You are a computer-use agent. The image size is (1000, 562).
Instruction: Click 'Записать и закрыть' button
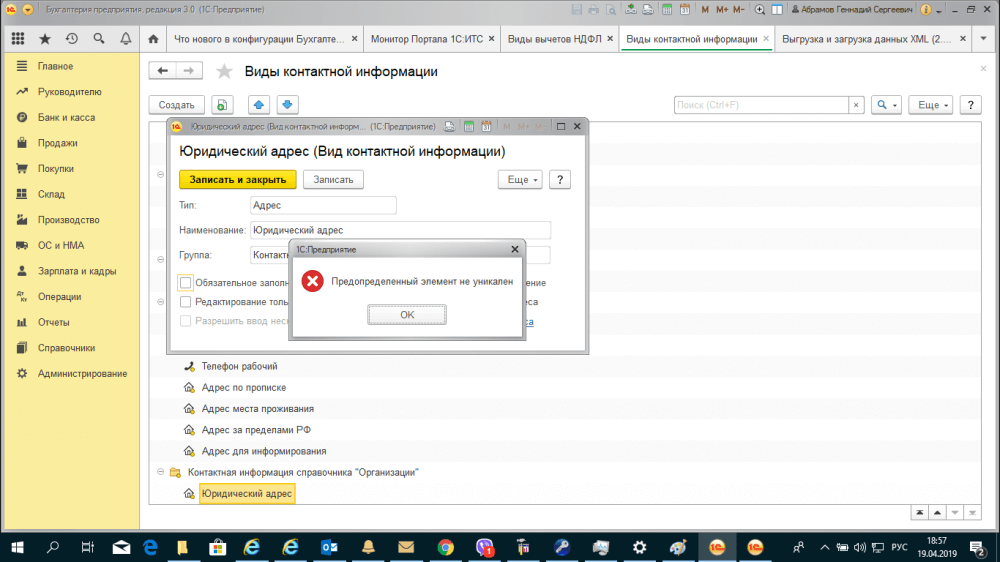(x=237, y=179)
